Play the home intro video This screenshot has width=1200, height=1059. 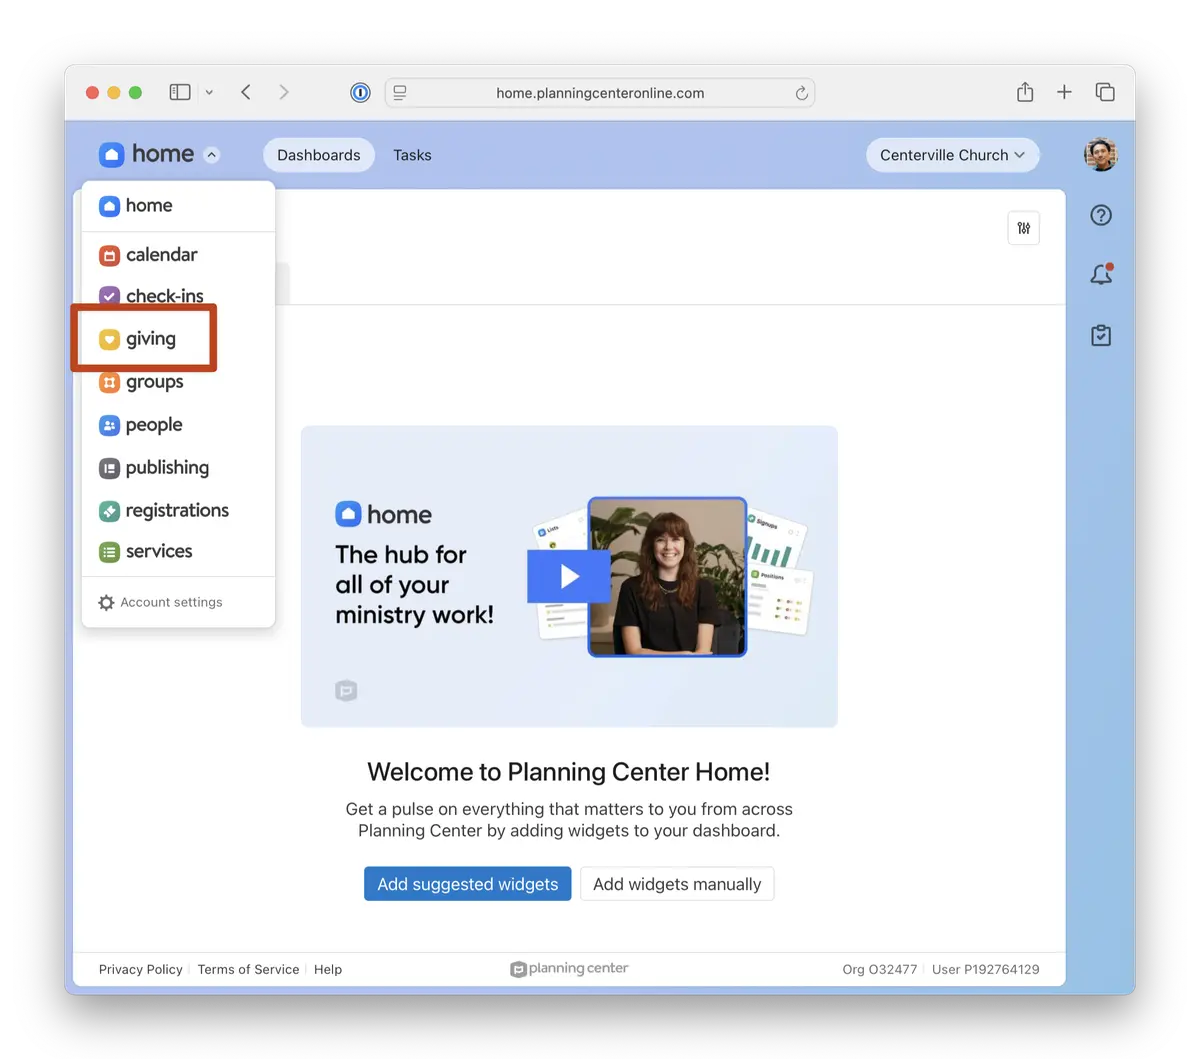(569, 576)
